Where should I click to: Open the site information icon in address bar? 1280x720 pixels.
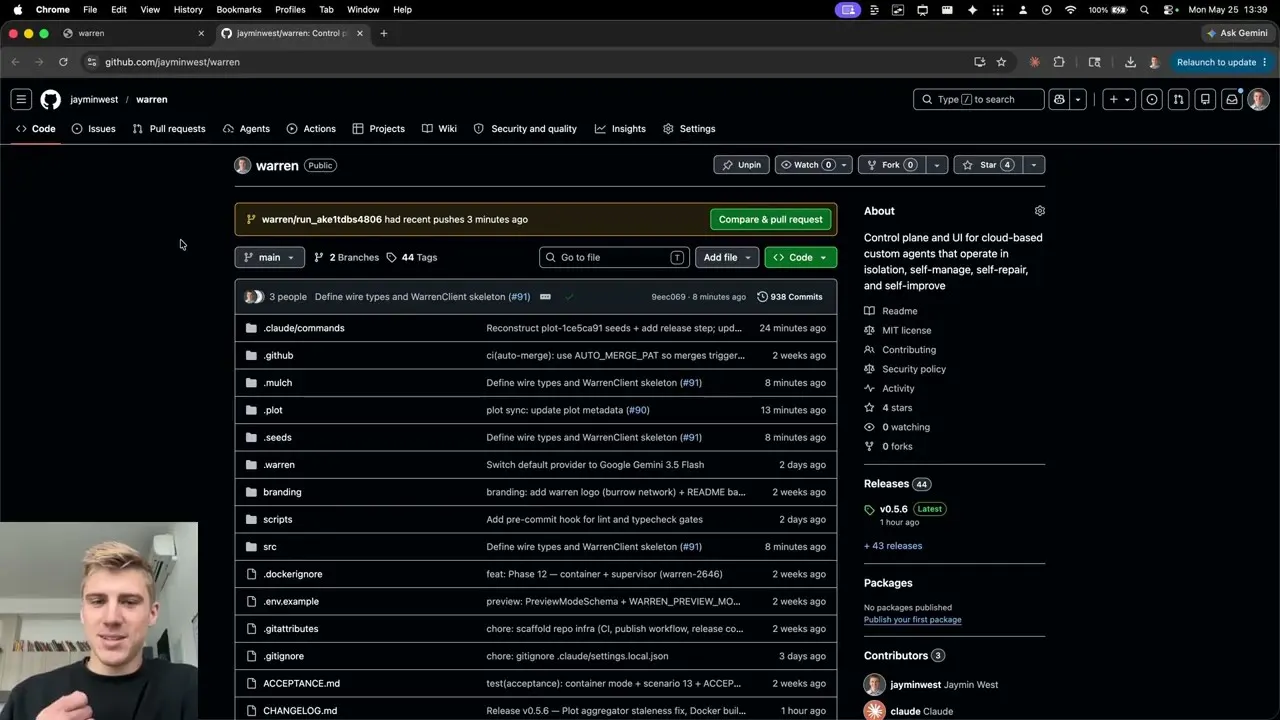pos(92,62)
